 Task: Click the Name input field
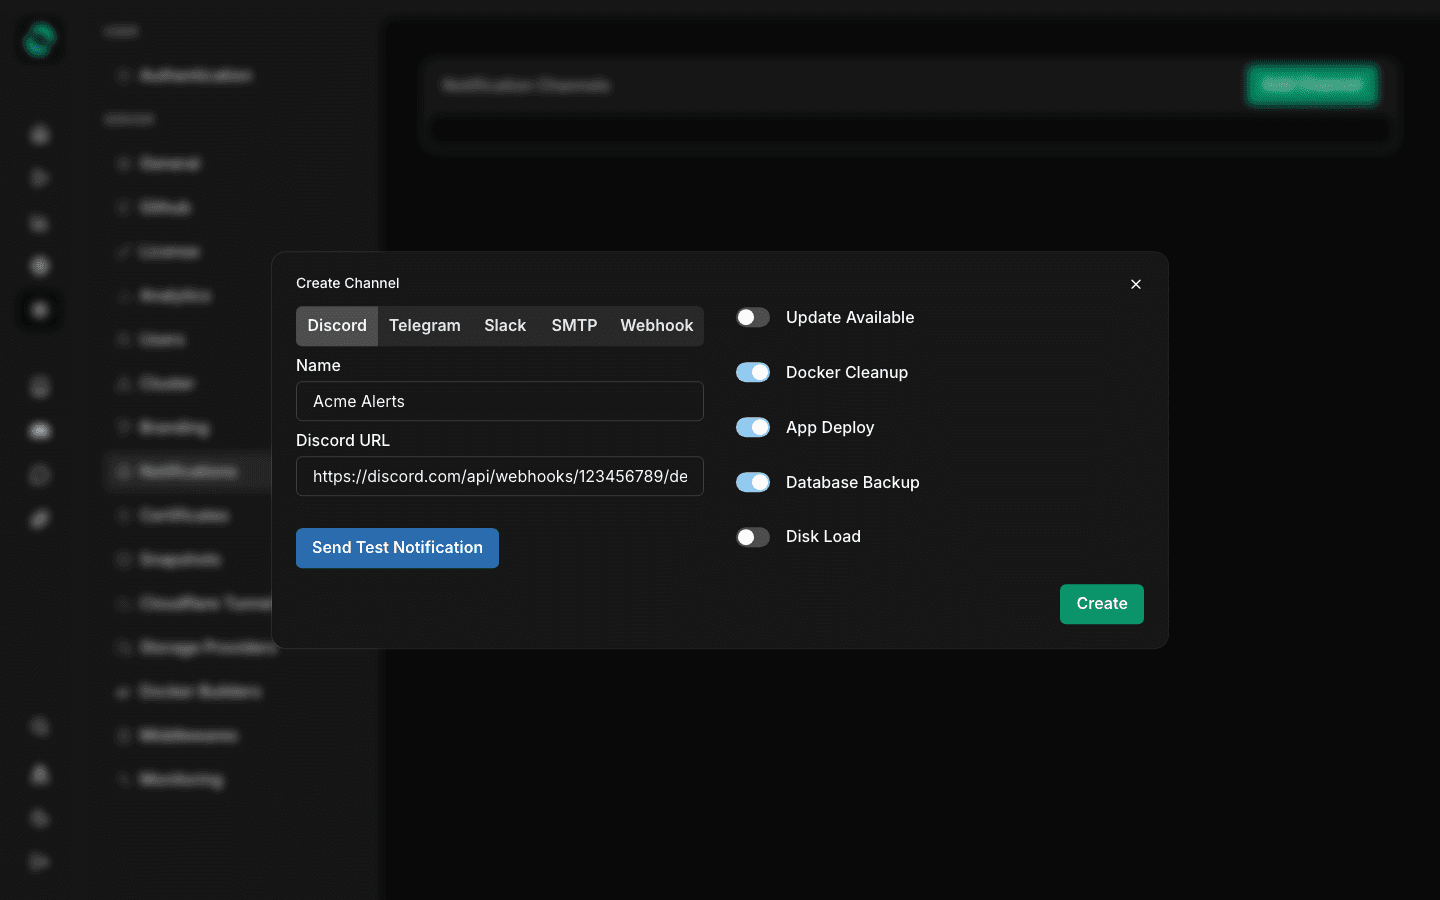tap(500, 401)
